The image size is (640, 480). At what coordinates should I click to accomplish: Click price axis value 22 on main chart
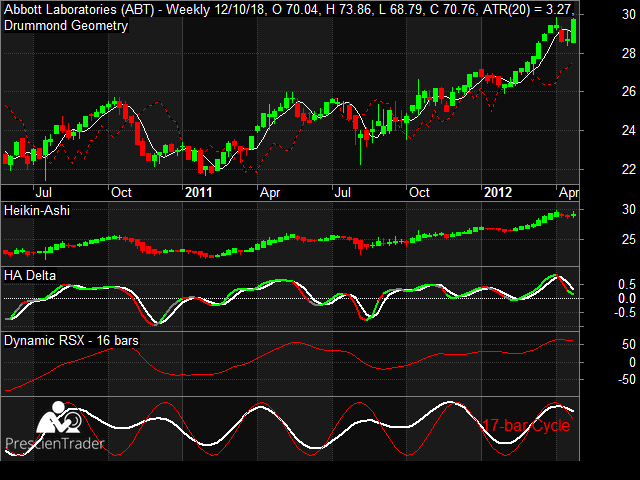tap(629, 169)
